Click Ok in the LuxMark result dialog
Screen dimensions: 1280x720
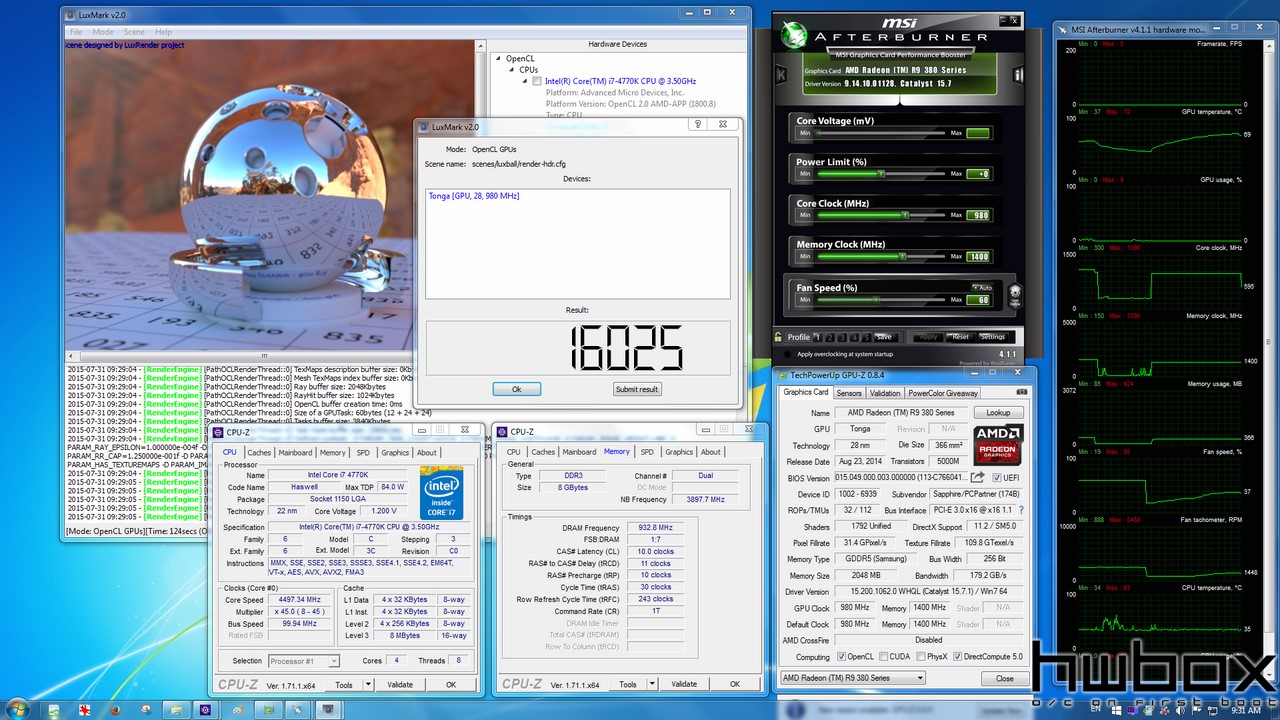click(x=517, y=389)
